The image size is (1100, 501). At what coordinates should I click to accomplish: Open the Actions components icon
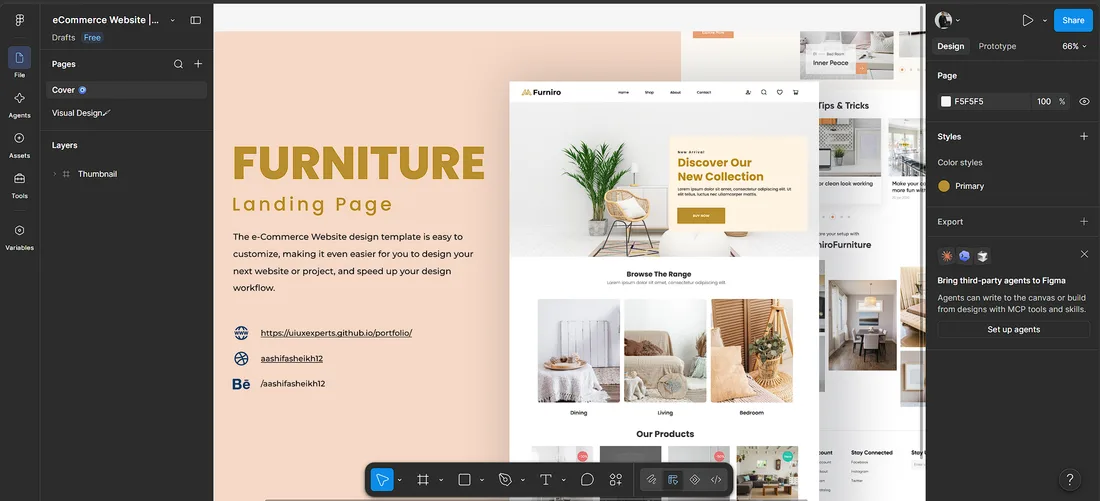point(615,480)
